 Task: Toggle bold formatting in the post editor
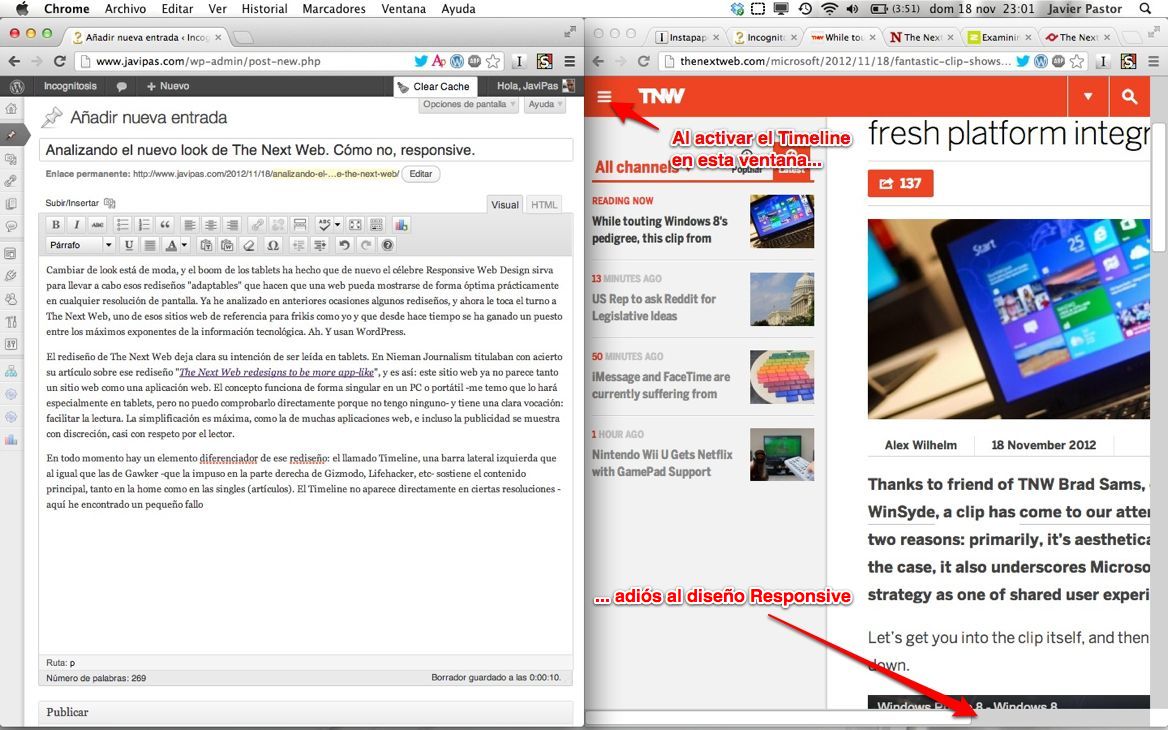click(56, 224)
